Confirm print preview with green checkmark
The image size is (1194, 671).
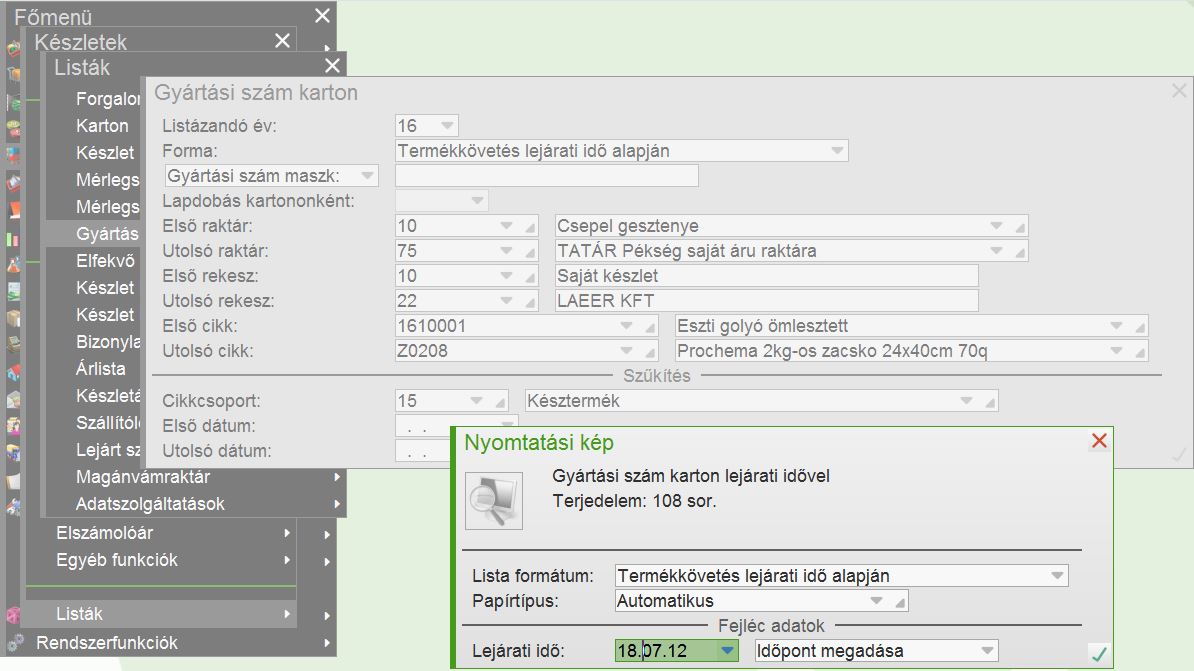[1099, 654]
